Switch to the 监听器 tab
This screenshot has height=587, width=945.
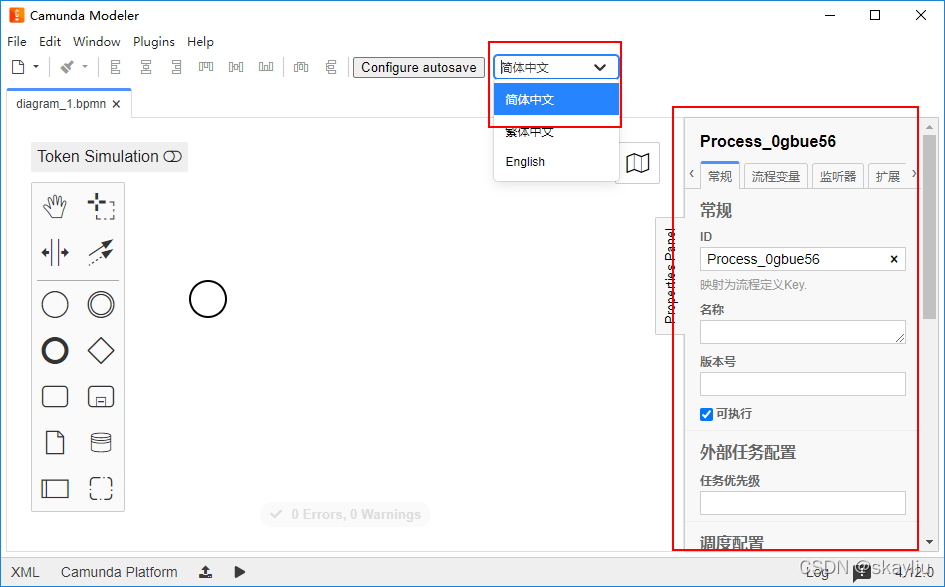838,176
